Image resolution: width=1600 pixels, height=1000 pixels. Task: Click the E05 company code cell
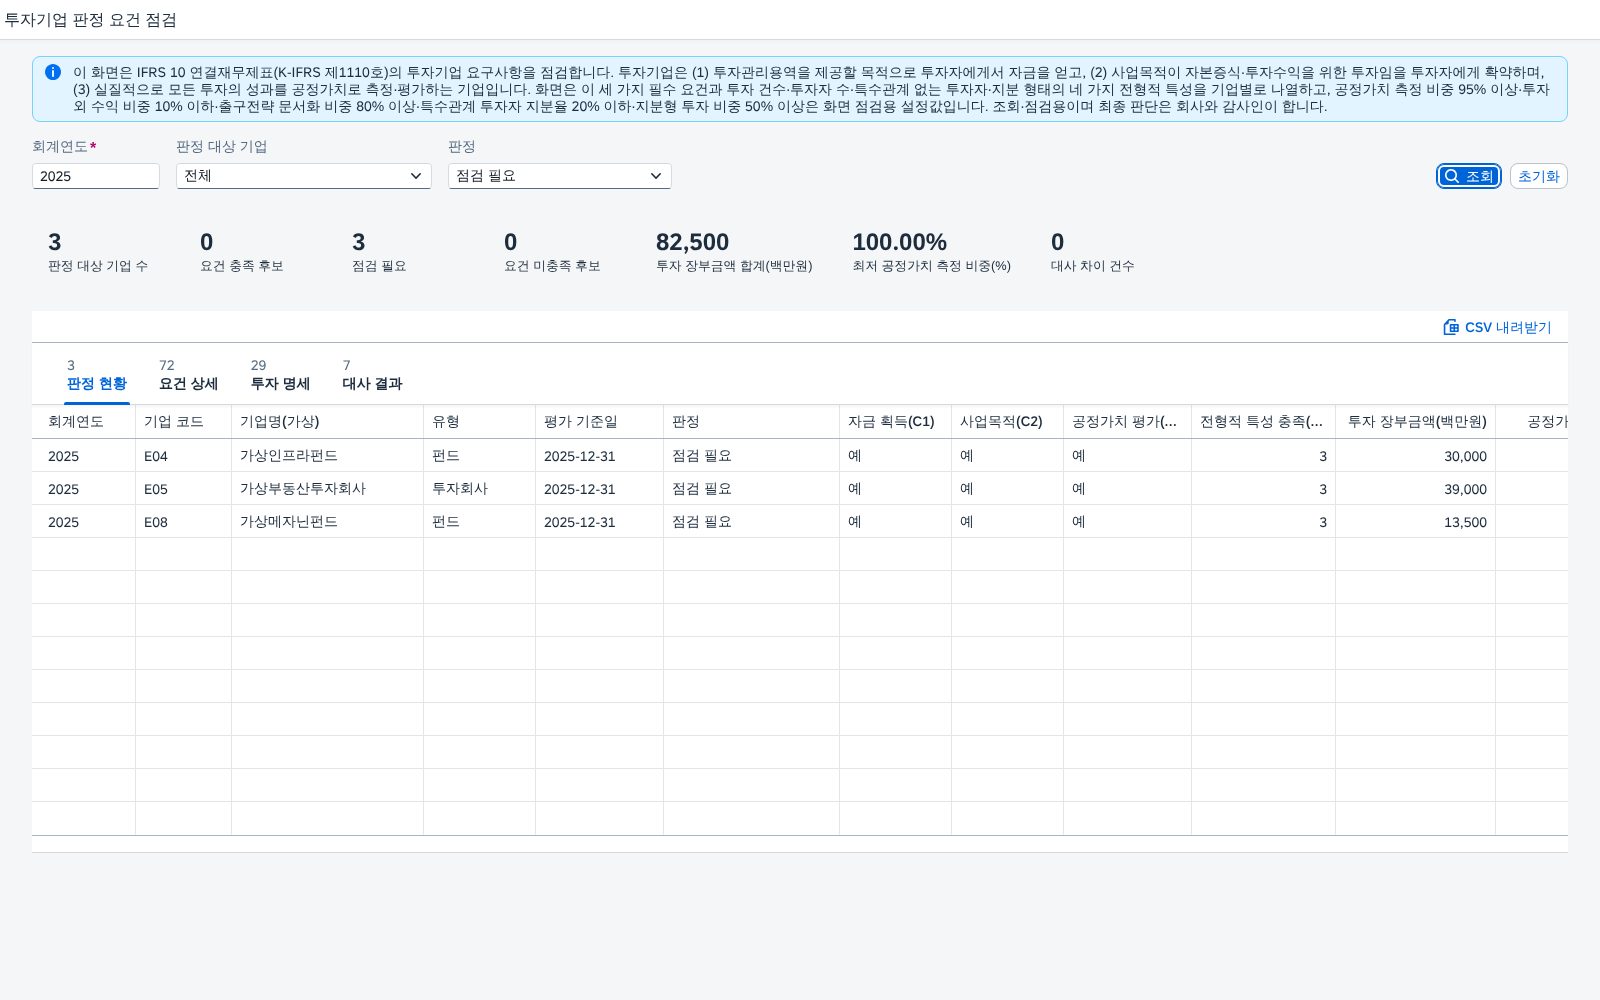pos(184,489)
